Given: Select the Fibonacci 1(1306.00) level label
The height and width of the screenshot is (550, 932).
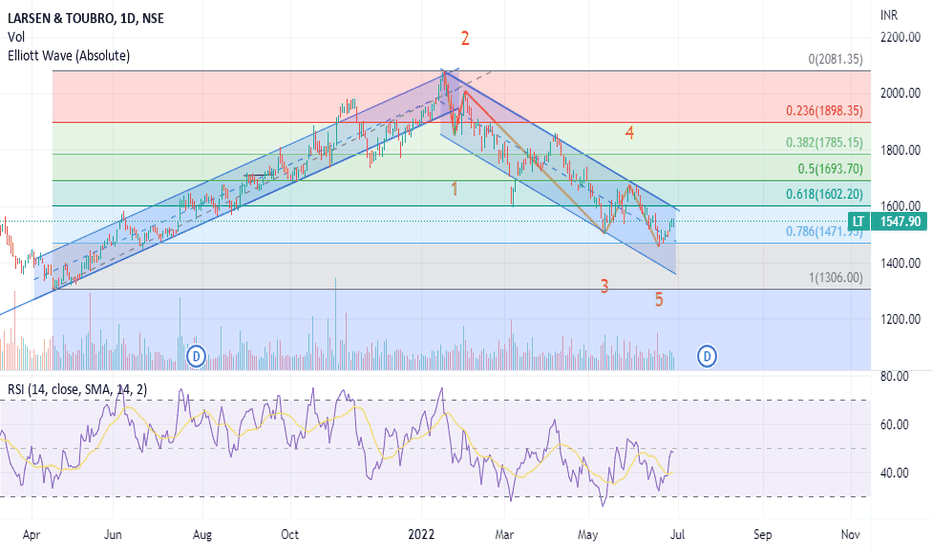Looking at the screenshot, I should (x=835, y=278).
